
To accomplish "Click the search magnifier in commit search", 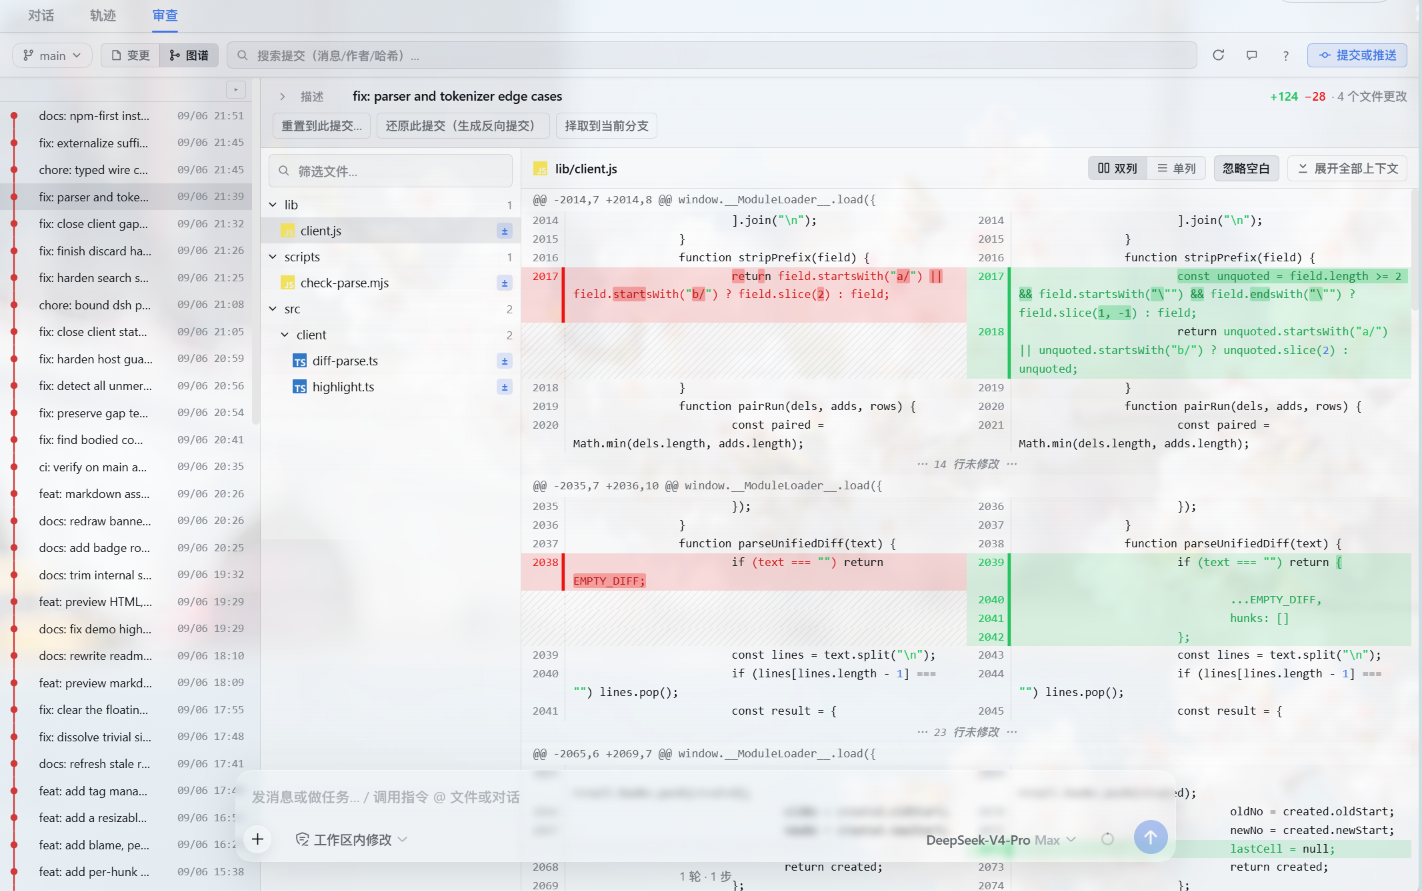I will pyautogui.click(x=243, y=56).
